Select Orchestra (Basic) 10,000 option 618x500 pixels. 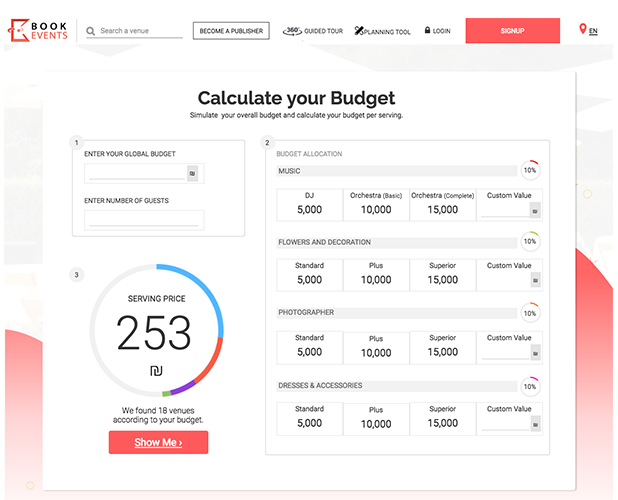point(376,205)
